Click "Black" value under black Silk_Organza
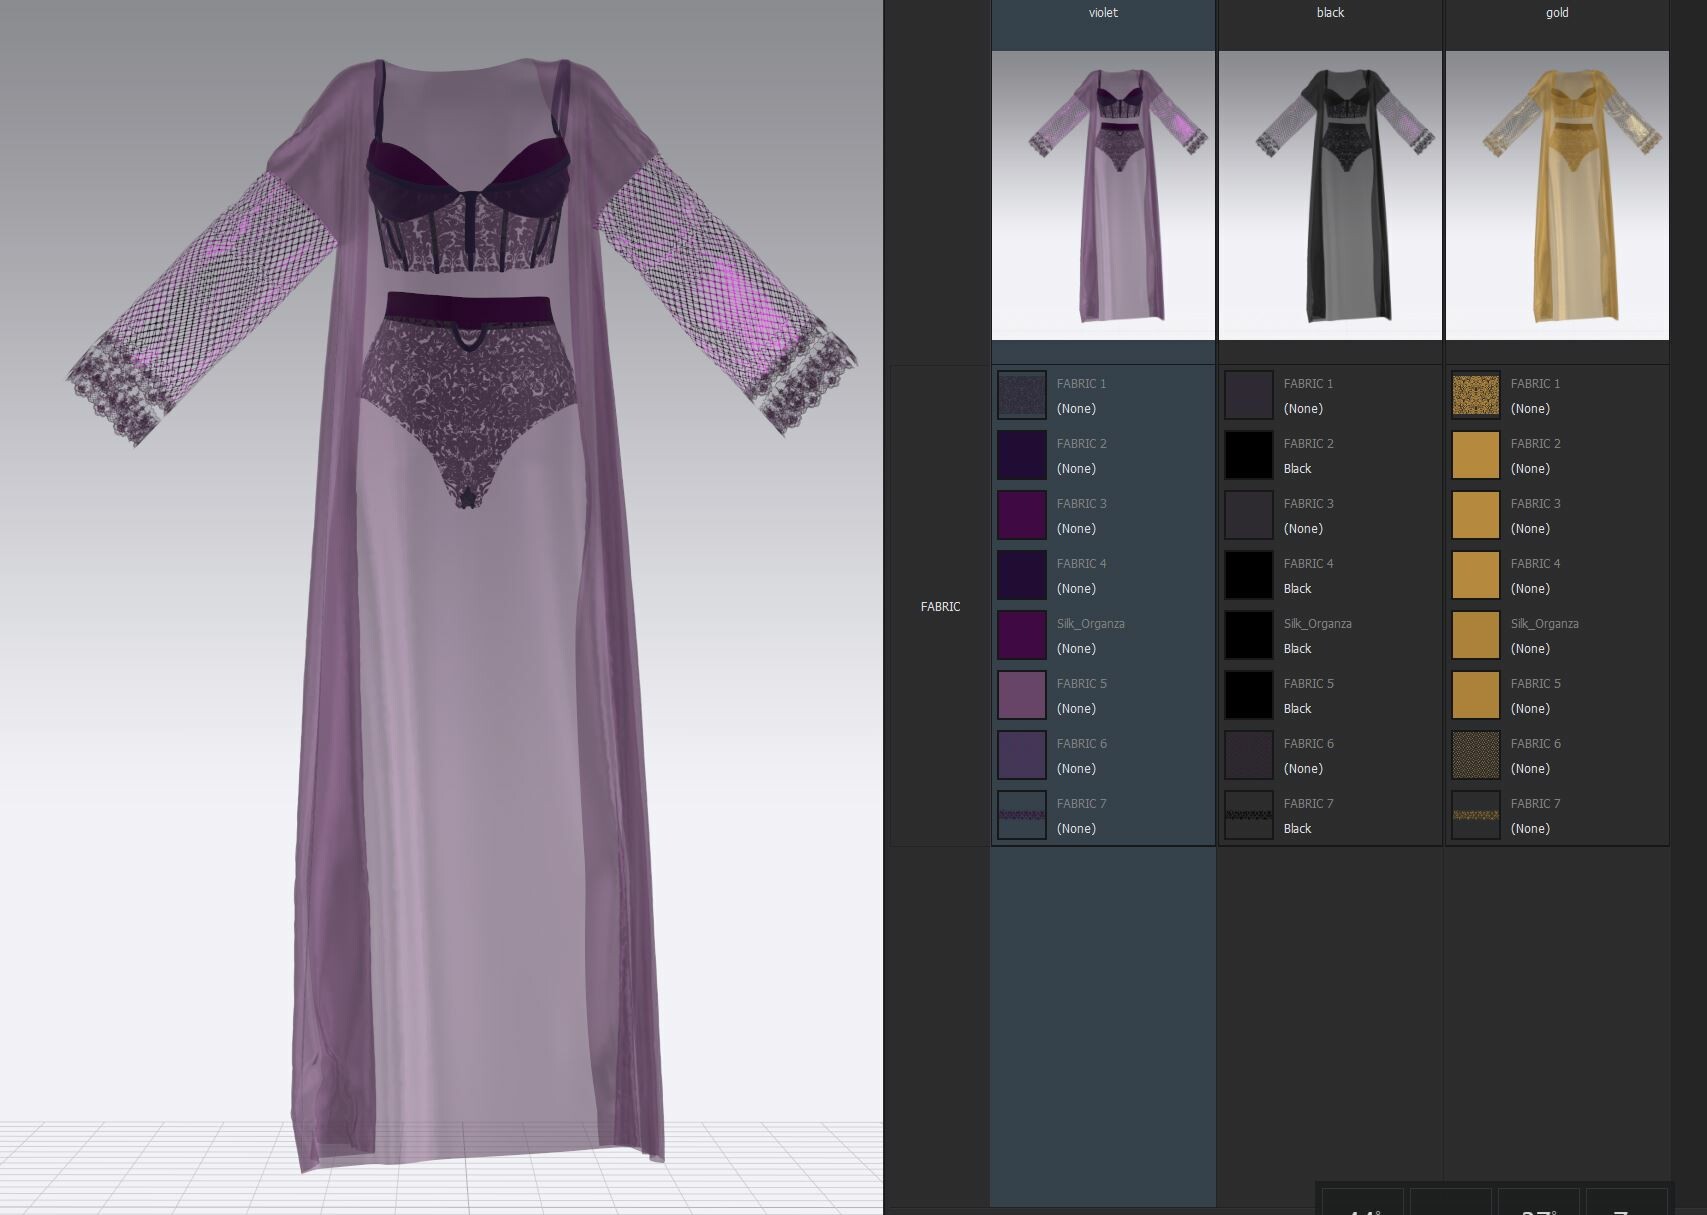Image resolution: width=1707 pixels, height=1215 pixels. coord(1297,648)
